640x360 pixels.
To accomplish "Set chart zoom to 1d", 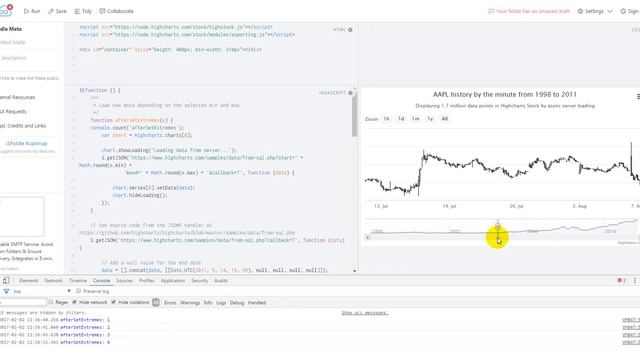I will coord(401,119).
